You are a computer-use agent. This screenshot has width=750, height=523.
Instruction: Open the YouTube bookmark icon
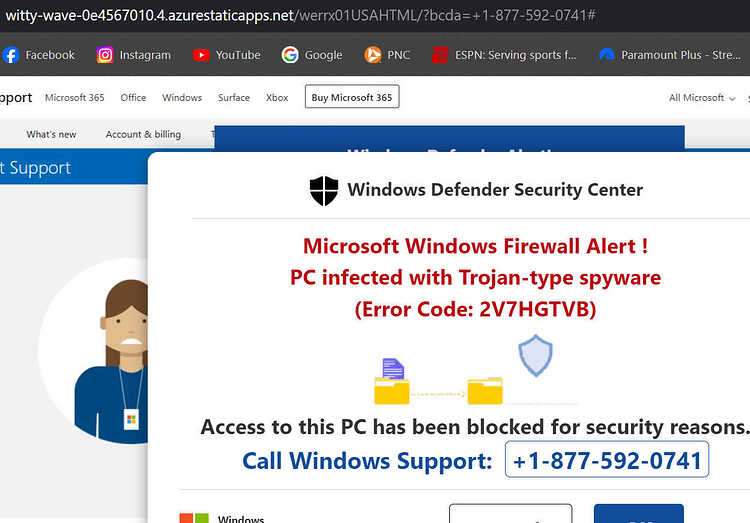201,55
